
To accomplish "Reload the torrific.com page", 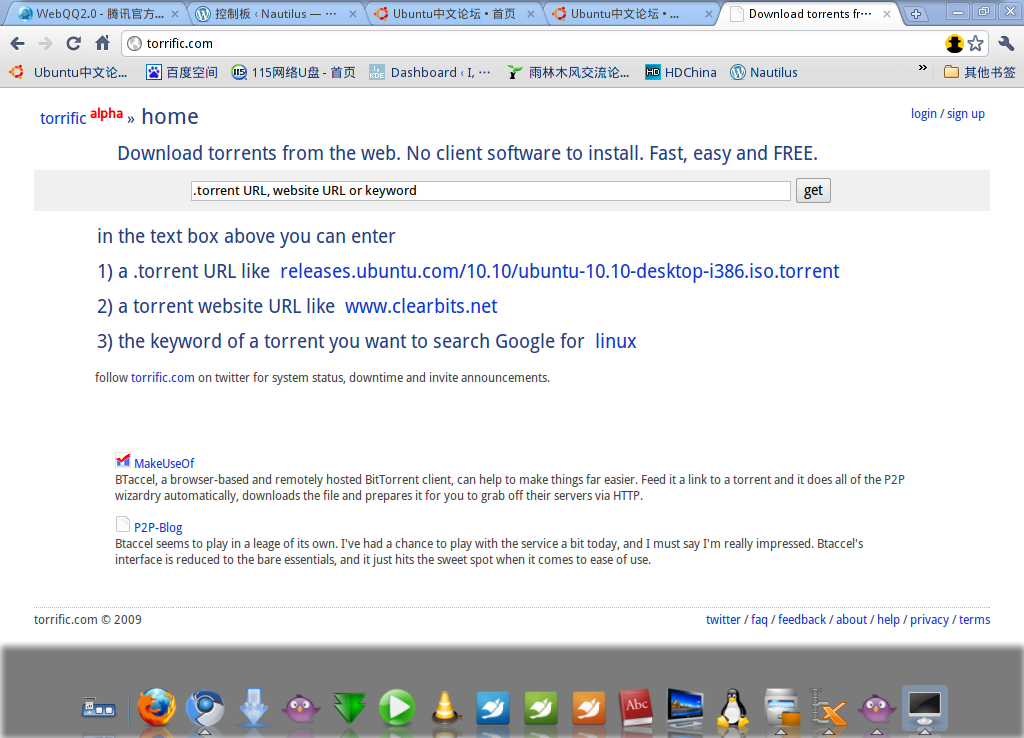I will click(74, 44).
